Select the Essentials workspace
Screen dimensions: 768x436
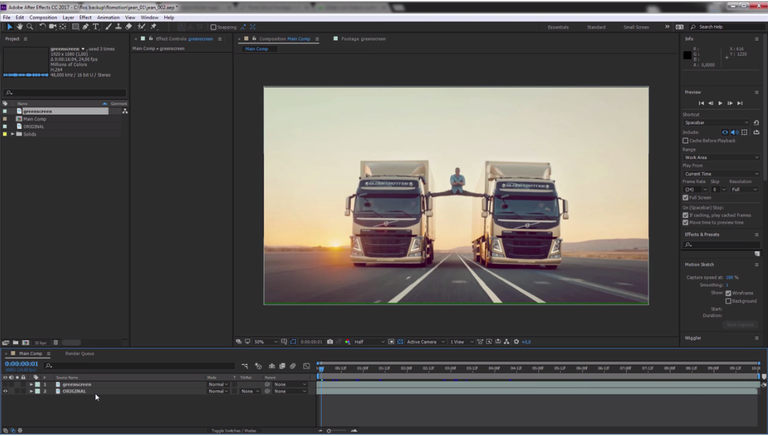[x=558, y=27]
